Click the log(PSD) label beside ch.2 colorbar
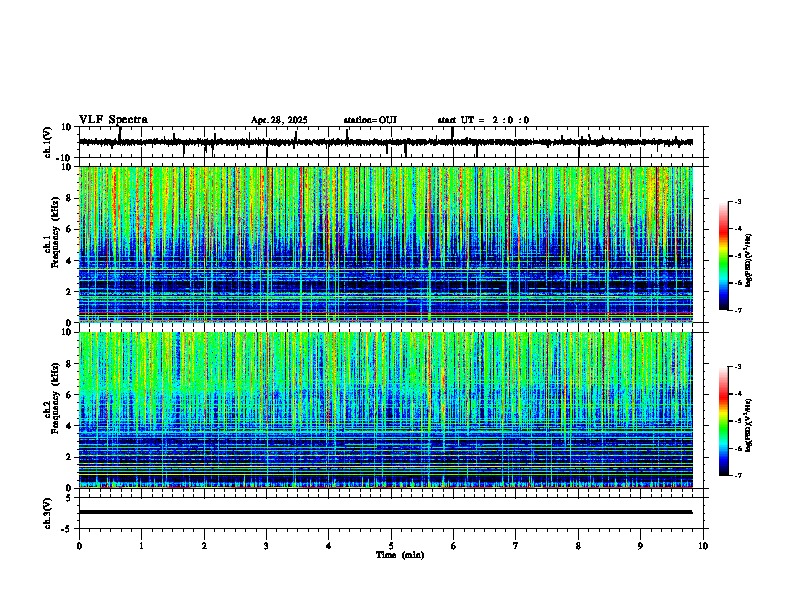Viewport: 792px width, 612px height. 748,425
